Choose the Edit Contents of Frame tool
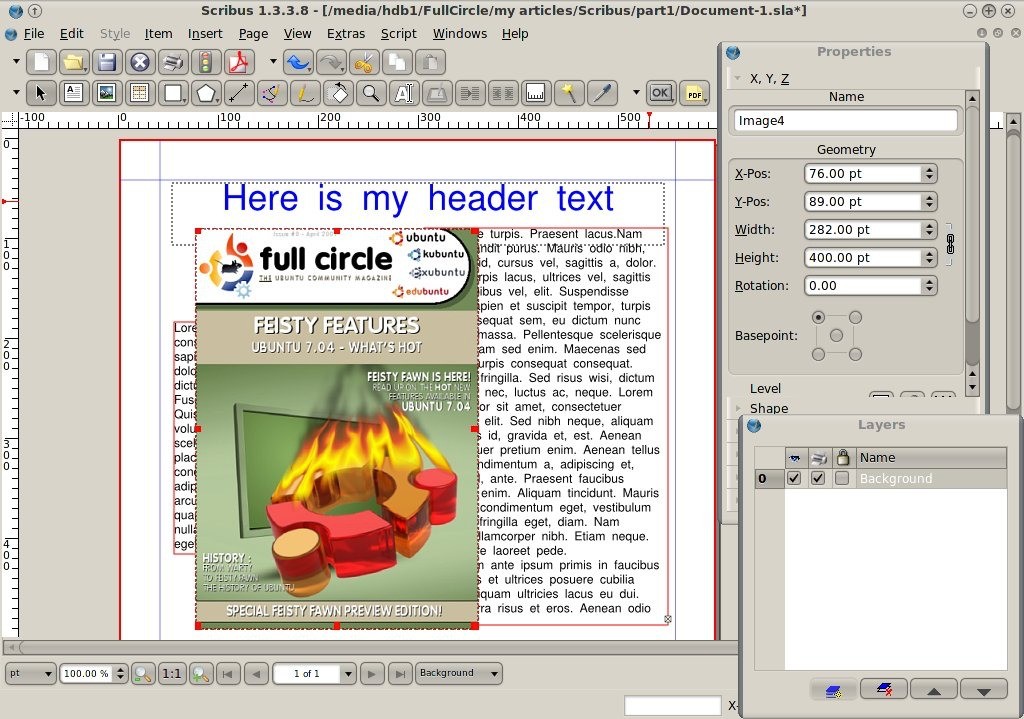Screen dimensions: 1024x719 click(x=404, y=93)
